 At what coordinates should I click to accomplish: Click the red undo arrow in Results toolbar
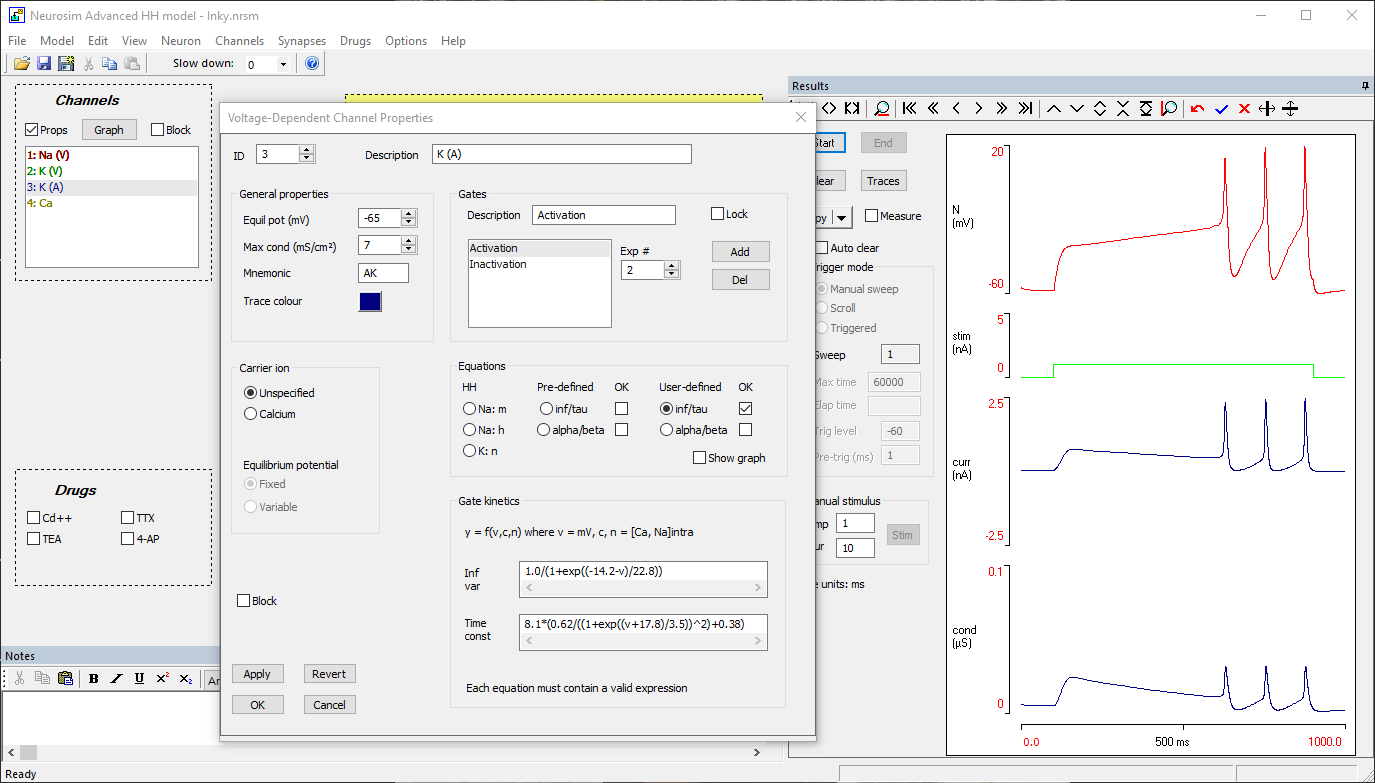click(x=1198, y=109)
